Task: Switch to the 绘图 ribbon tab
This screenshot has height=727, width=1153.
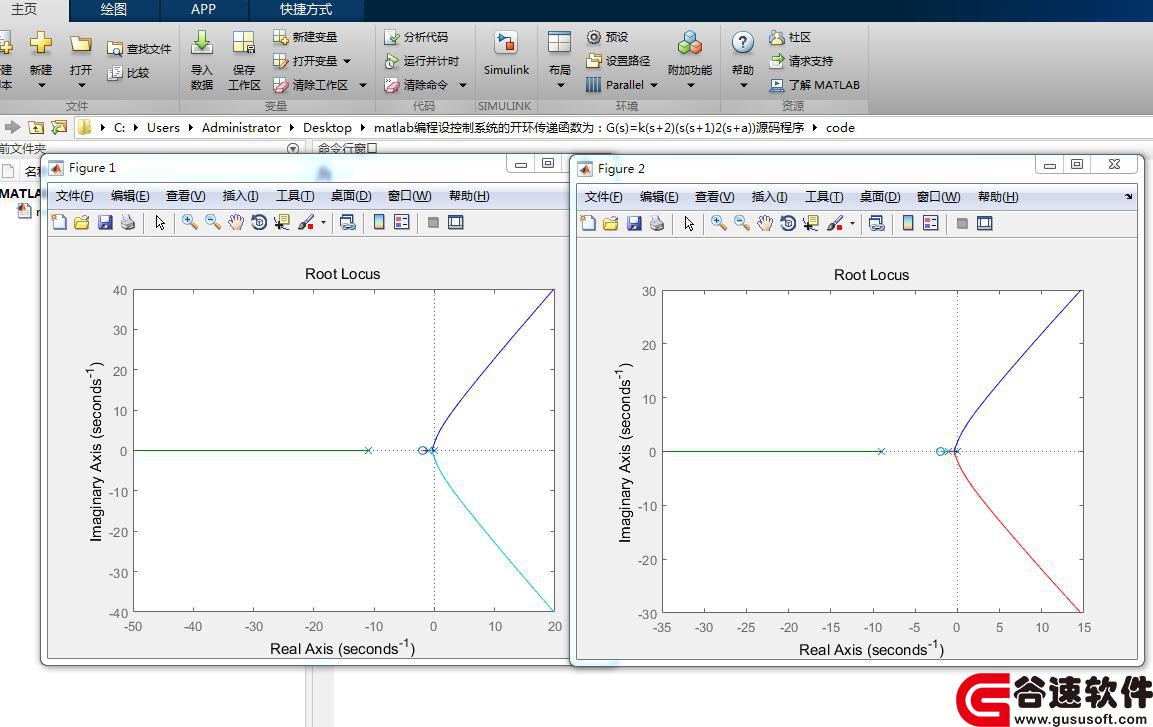Action: coord(113,10)
